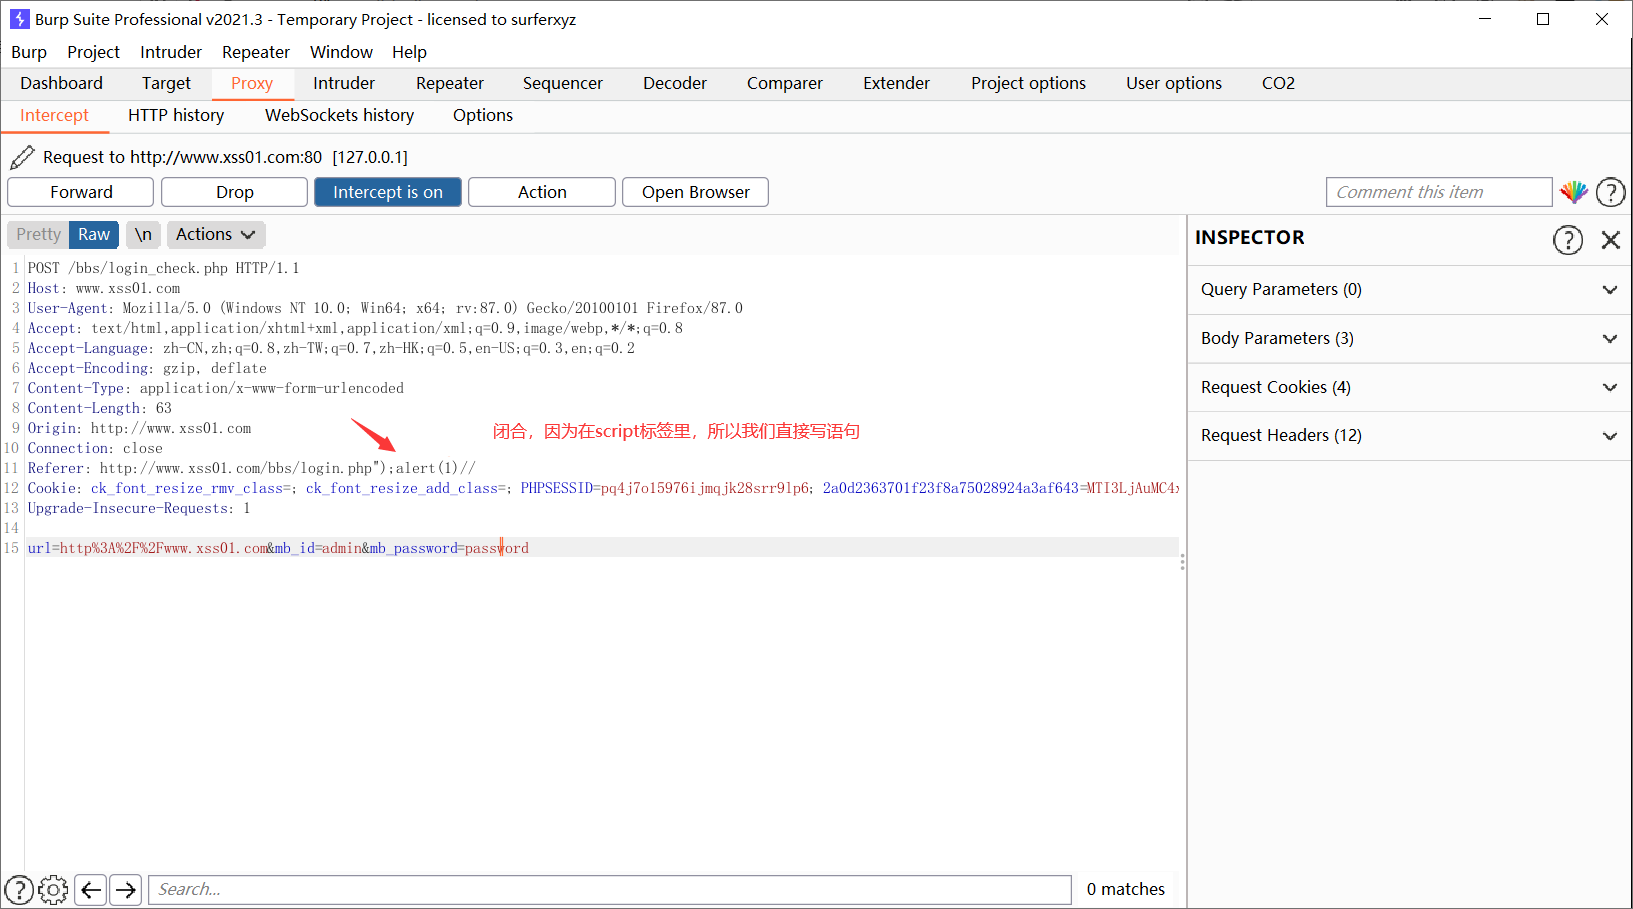Click the help icon next to the comment field
Screen dimensions: 1633x909
(x=1611, y=192)
